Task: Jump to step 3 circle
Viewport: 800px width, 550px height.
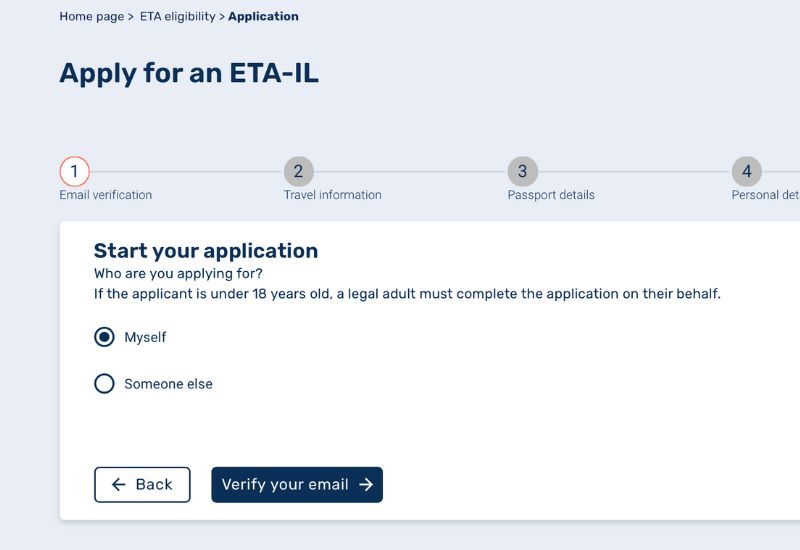Action: click(522, 171)
